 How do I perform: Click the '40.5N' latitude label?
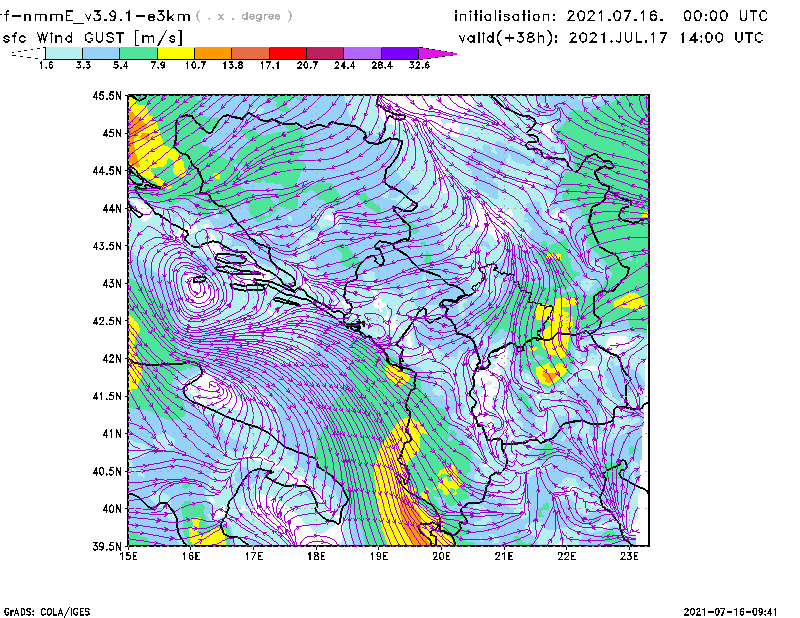107,471
